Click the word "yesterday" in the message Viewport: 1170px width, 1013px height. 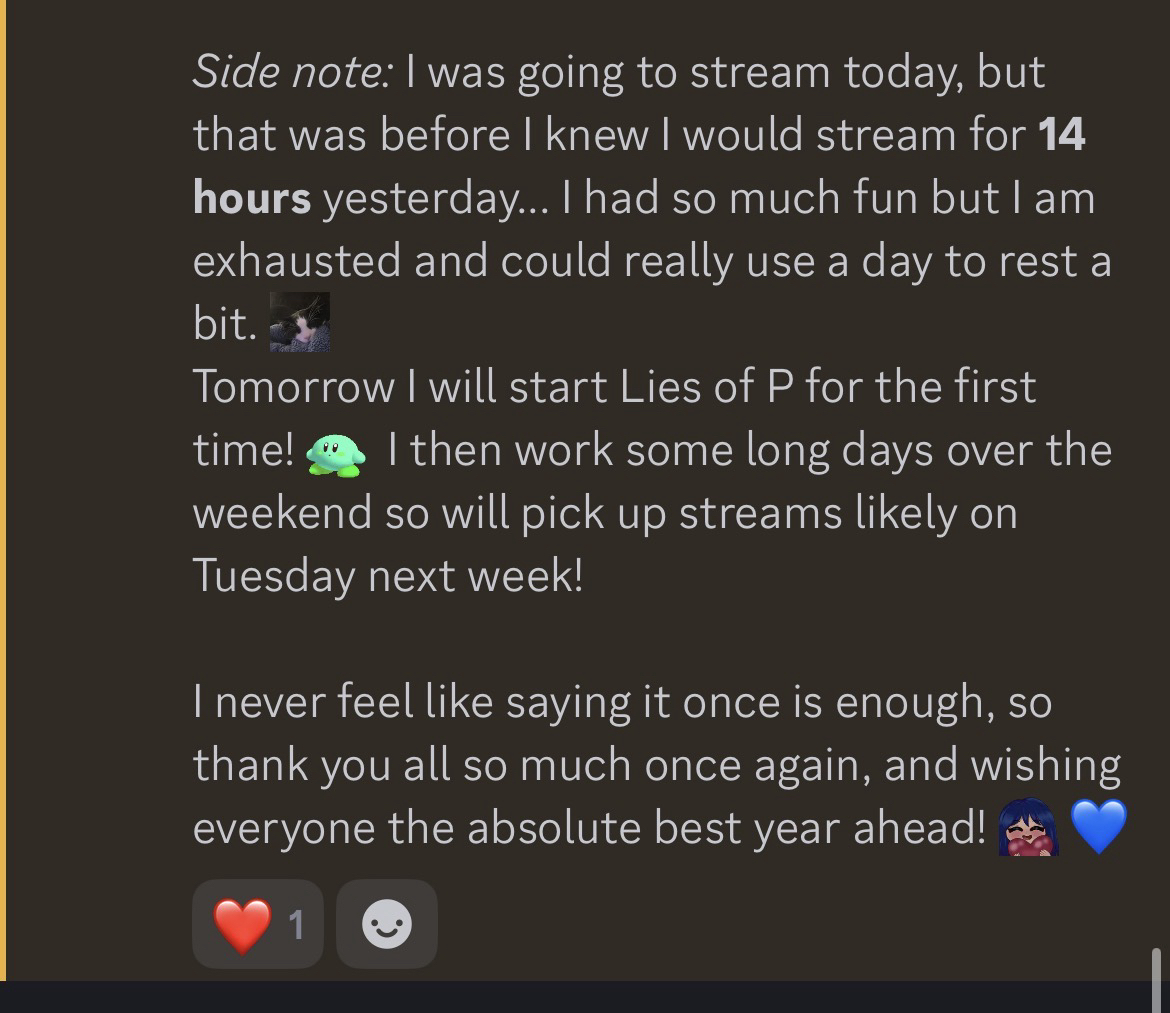[x=427, y=200]
